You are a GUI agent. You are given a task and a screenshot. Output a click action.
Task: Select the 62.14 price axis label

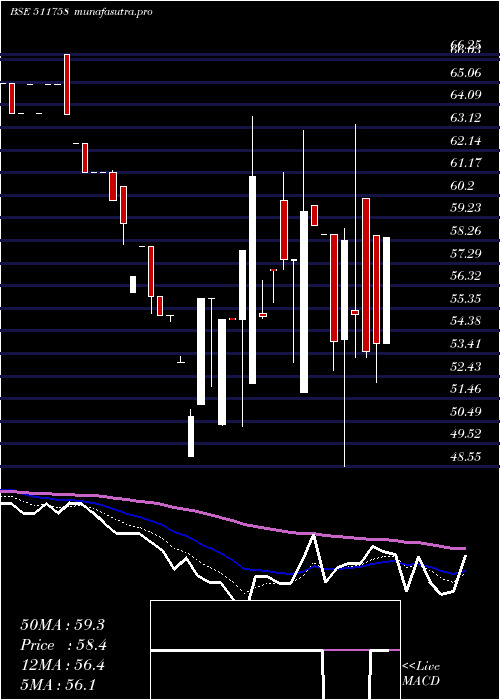466,141
